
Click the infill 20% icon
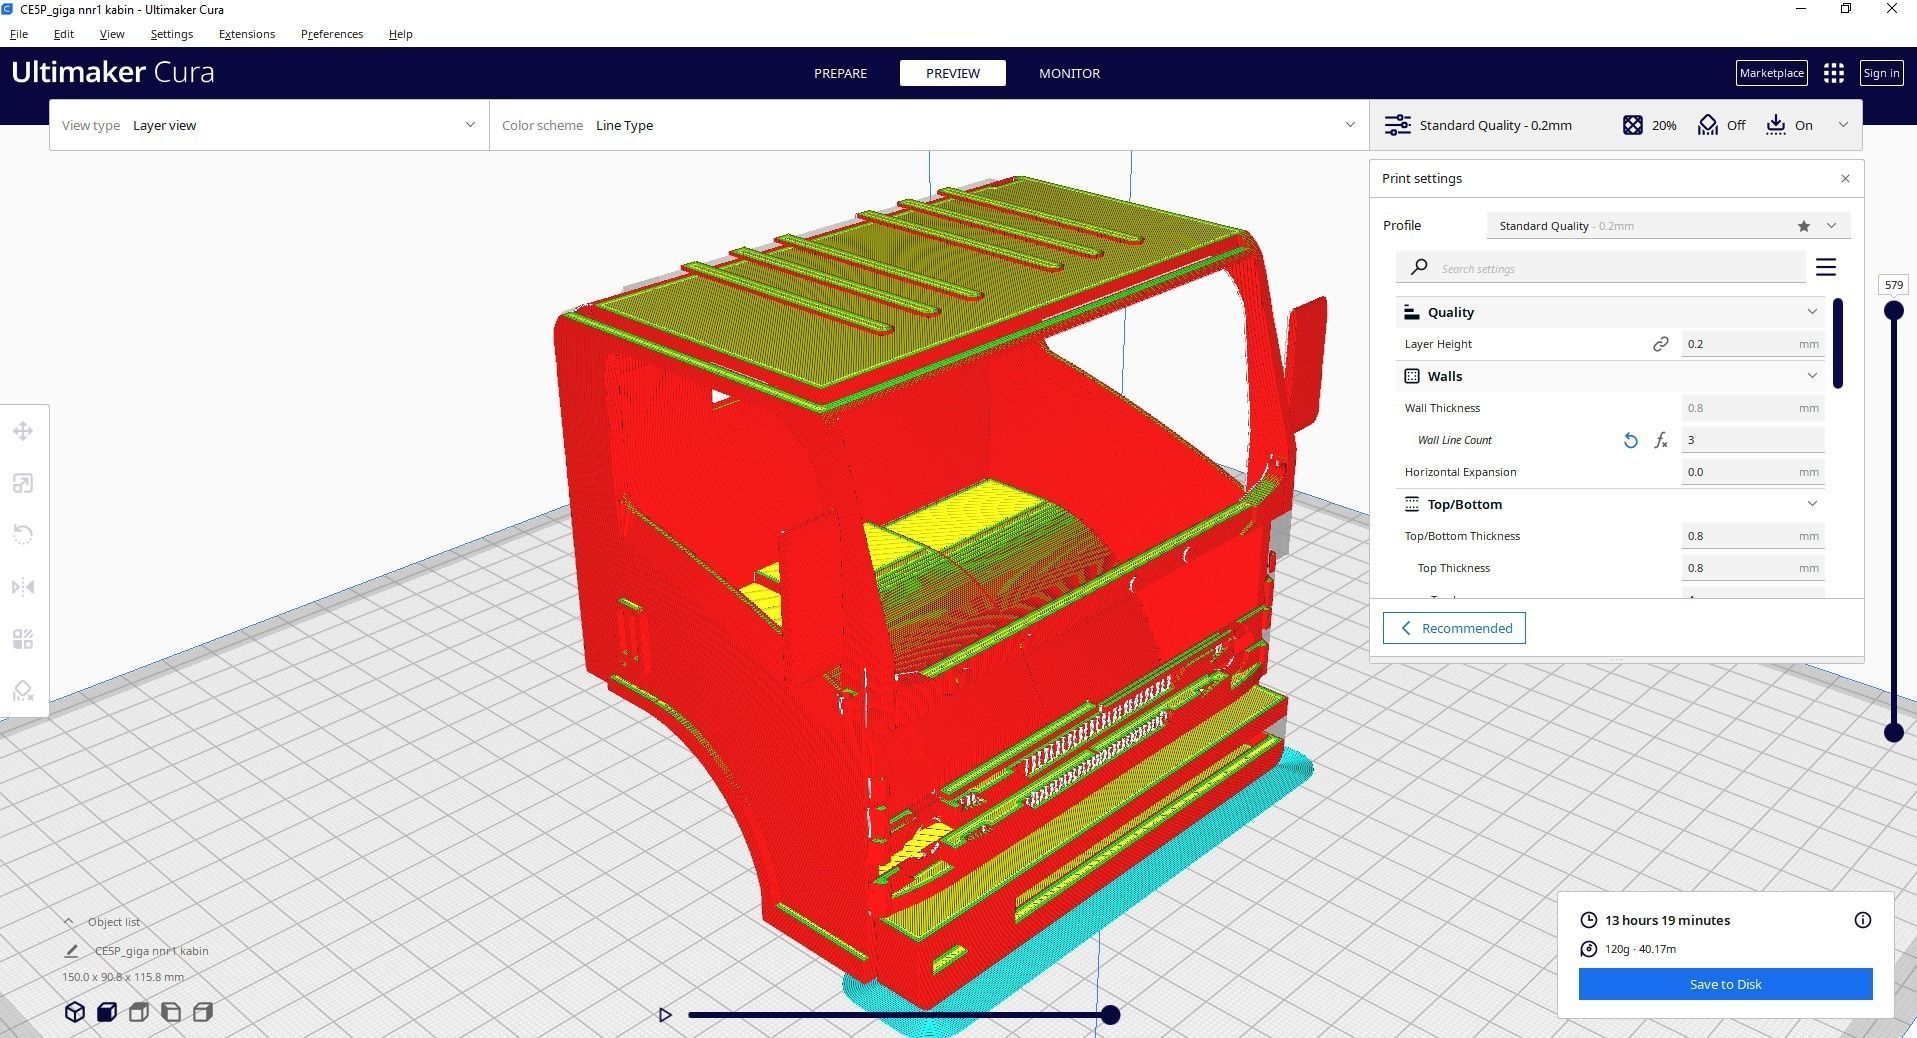tap(1632, 125)
